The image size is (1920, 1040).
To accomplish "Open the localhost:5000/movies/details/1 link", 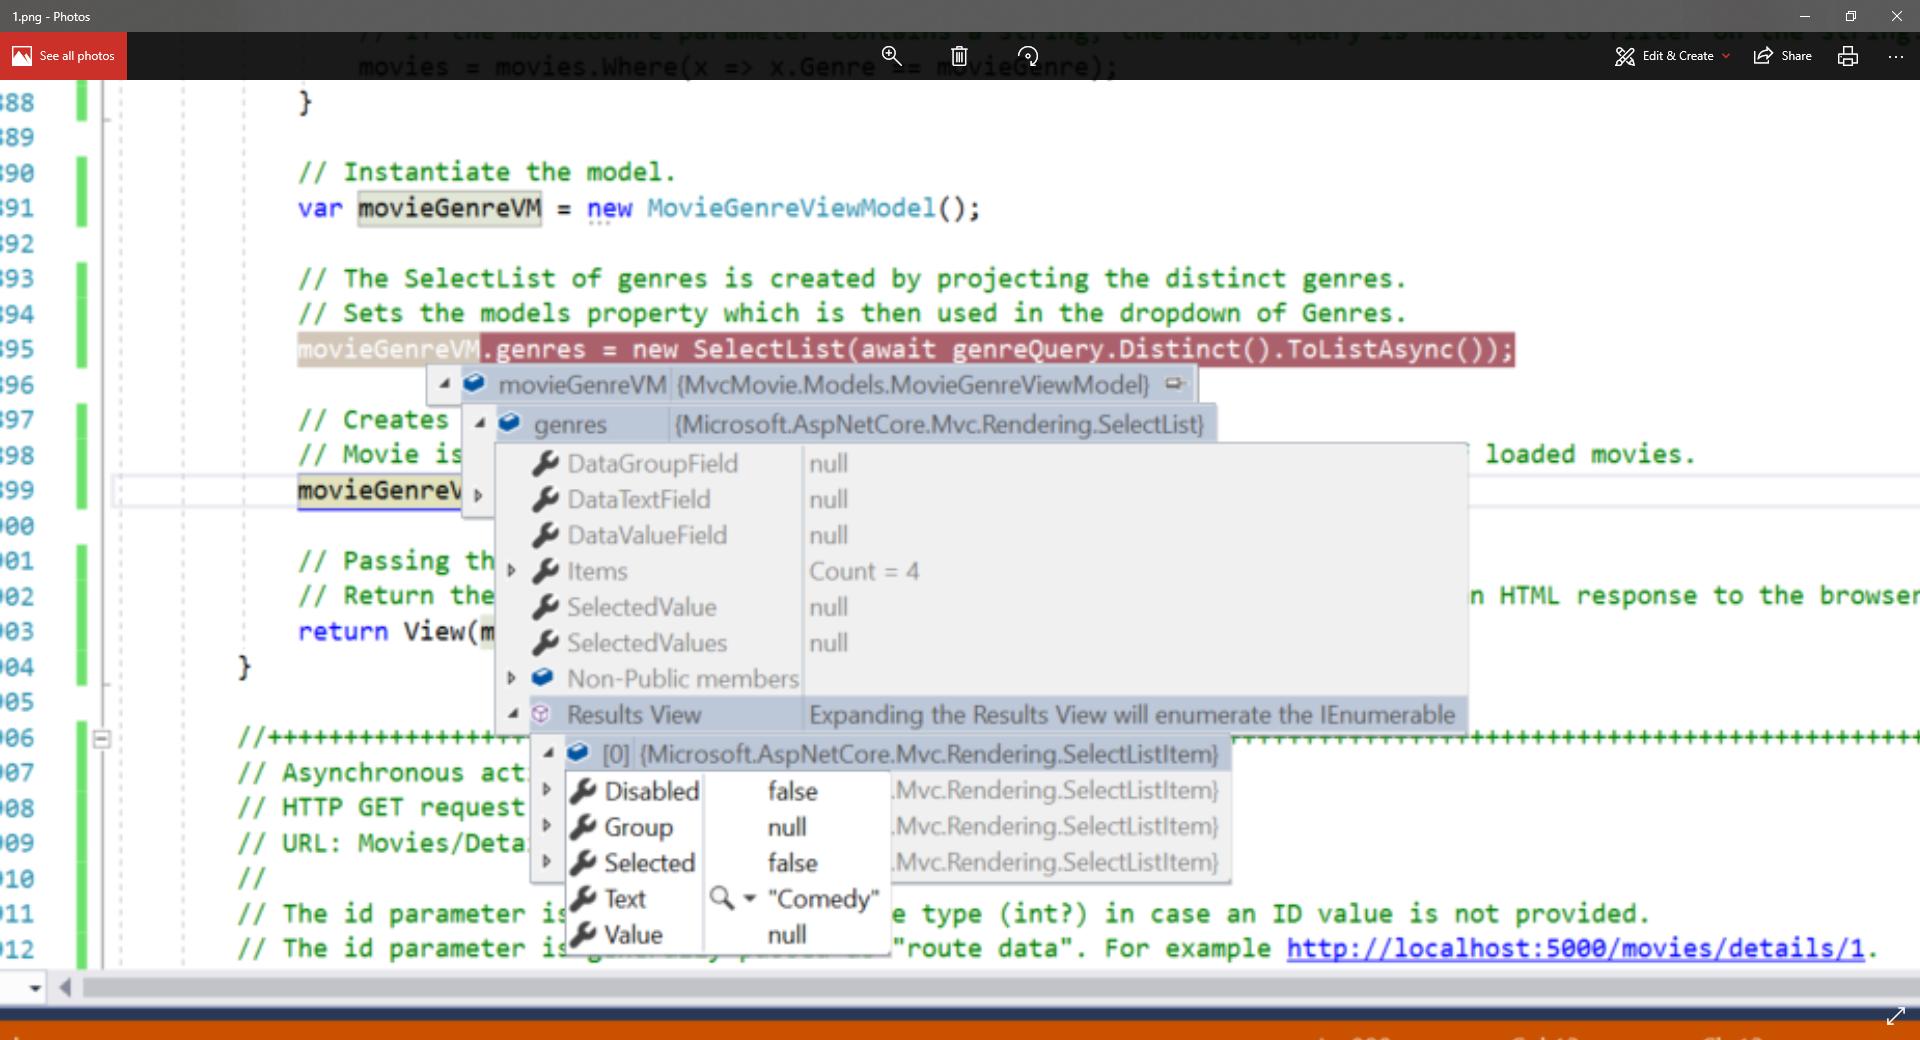I will pos(1575,948).
